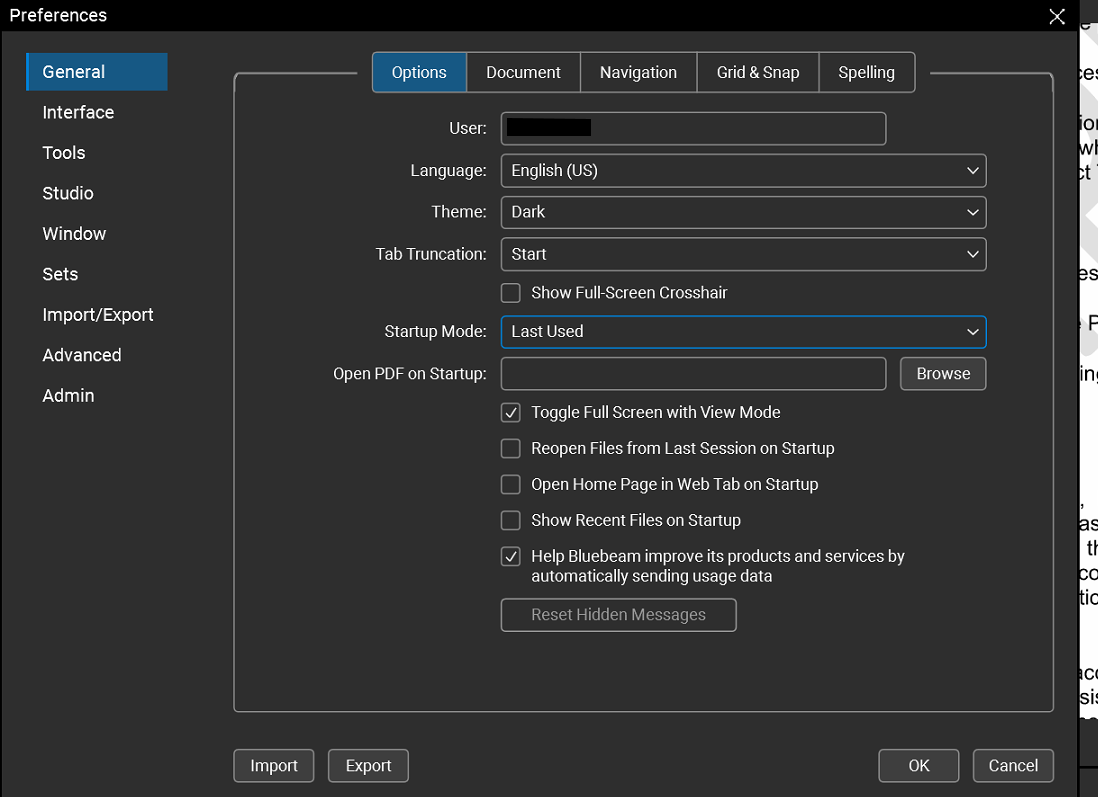Switch to the Document tab
The image size is (1098, 797).
[x=523, y=72]
